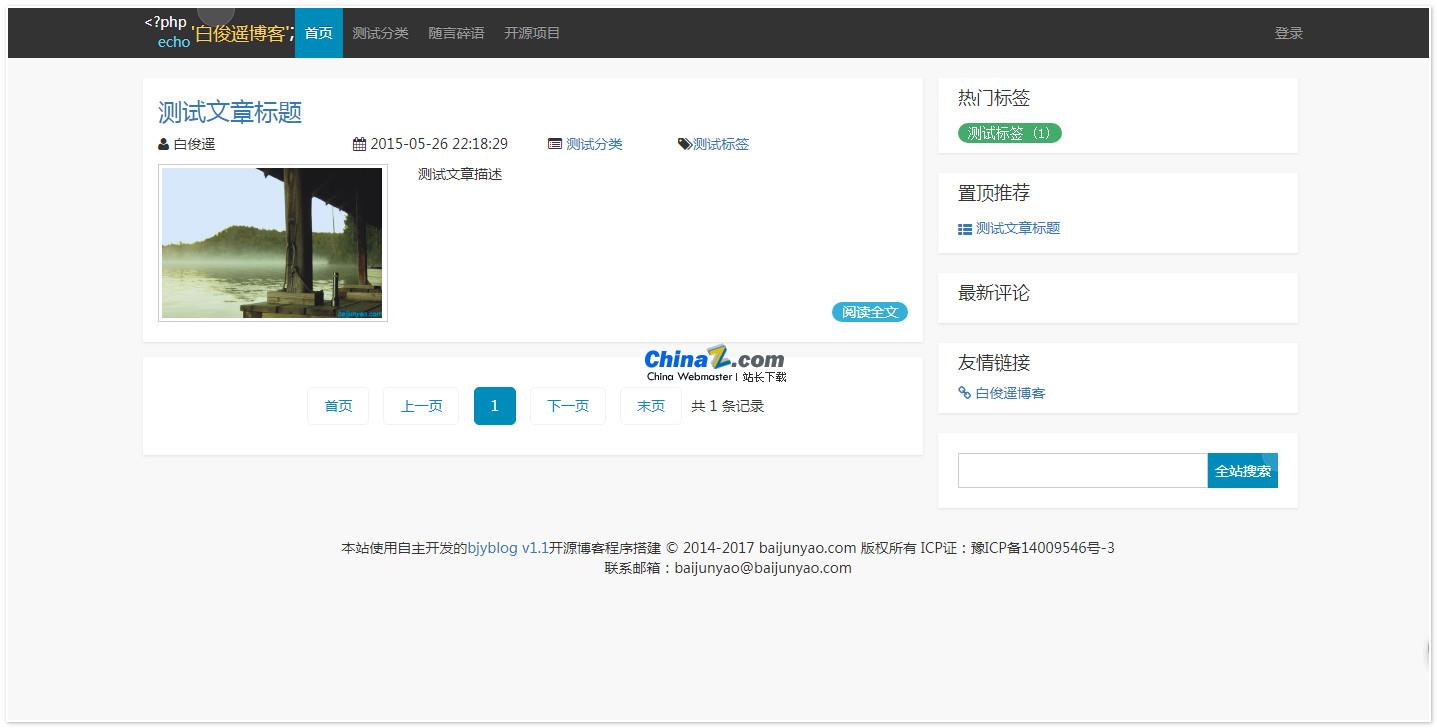
Task: Switch to the 开源项目 section
Action: [x=531, y=32]
